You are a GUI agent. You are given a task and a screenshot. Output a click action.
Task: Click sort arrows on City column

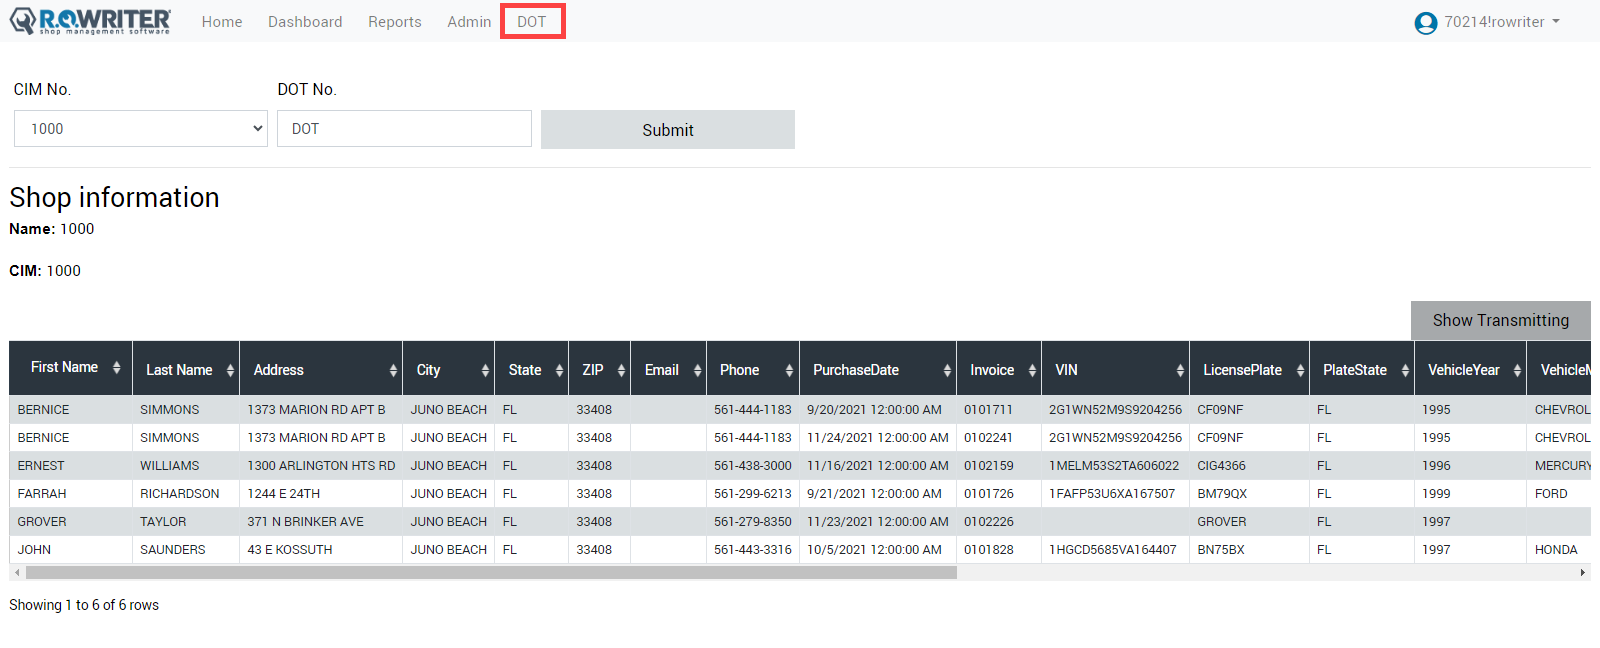click(485, 370)
